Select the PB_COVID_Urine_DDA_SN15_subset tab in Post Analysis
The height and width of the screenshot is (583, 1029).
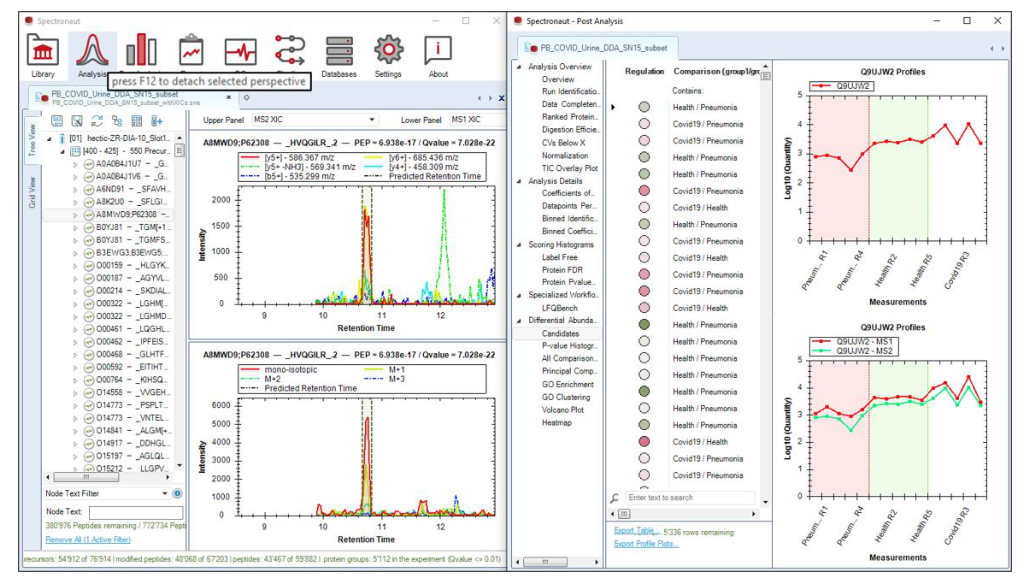point(597,48)
